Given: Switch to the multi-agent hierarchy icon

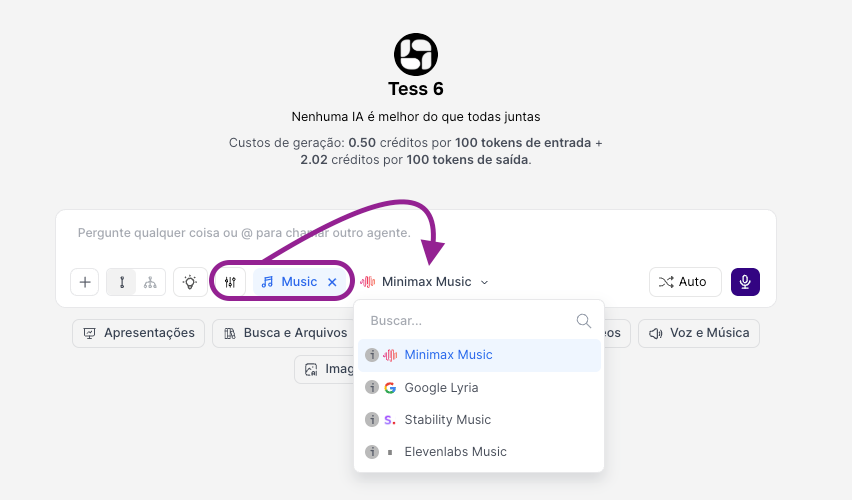Looking at the screenshot, I should (150, 282).
